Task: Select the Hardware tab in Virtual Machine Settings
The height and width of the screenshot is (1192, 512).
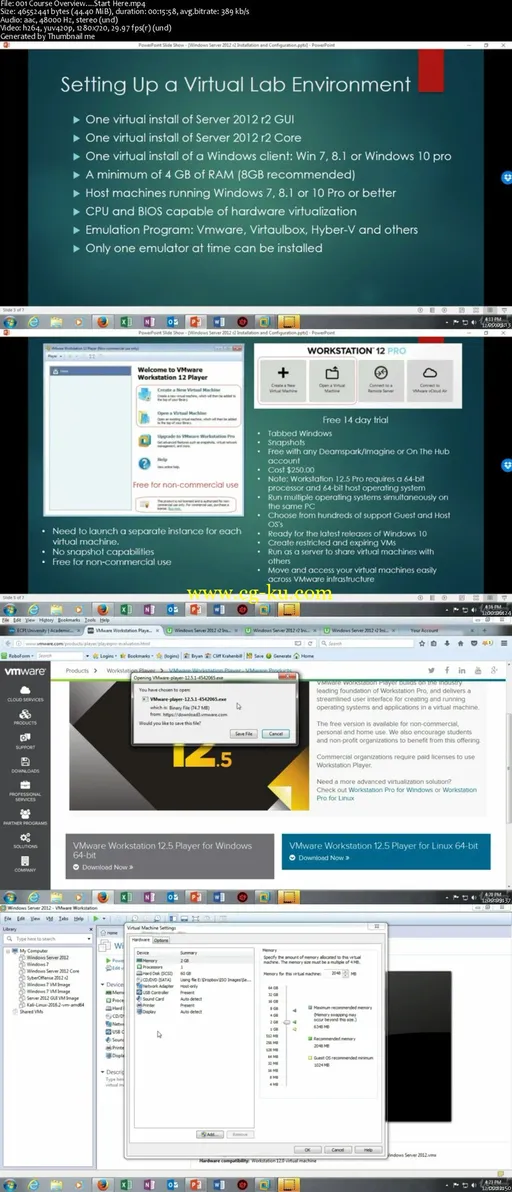Action: coord(141,940)
